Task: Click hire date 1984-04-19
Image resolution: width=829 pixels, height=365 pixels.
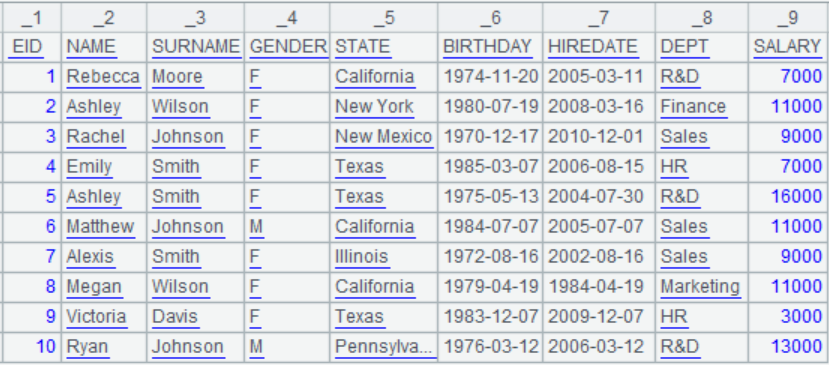Action: (599, 287)
